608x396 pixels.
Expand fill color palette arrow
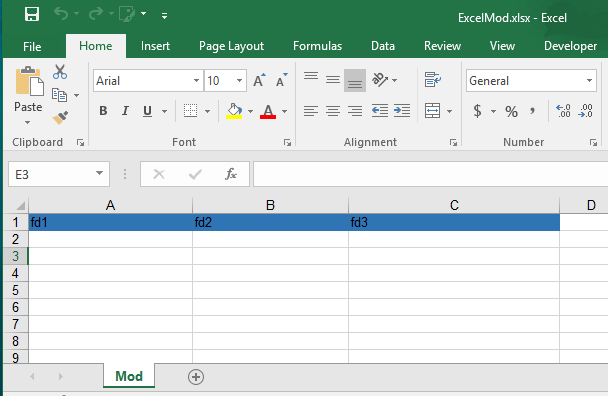point(250,111)
